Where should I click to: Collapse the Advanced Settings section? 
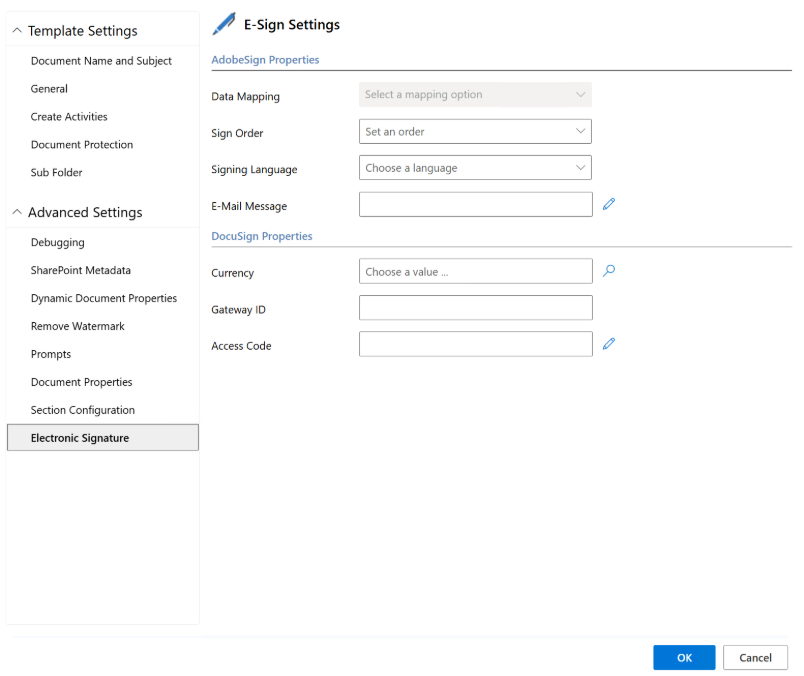17,212
